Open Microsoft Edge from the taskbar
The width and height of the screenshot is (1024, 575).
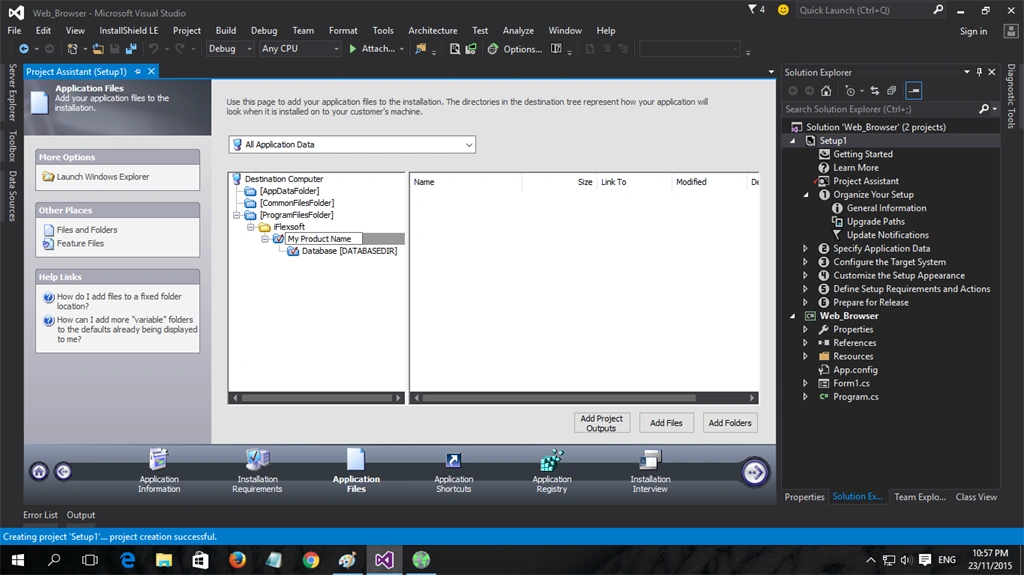pyautogui.click(x=127, y=560)
